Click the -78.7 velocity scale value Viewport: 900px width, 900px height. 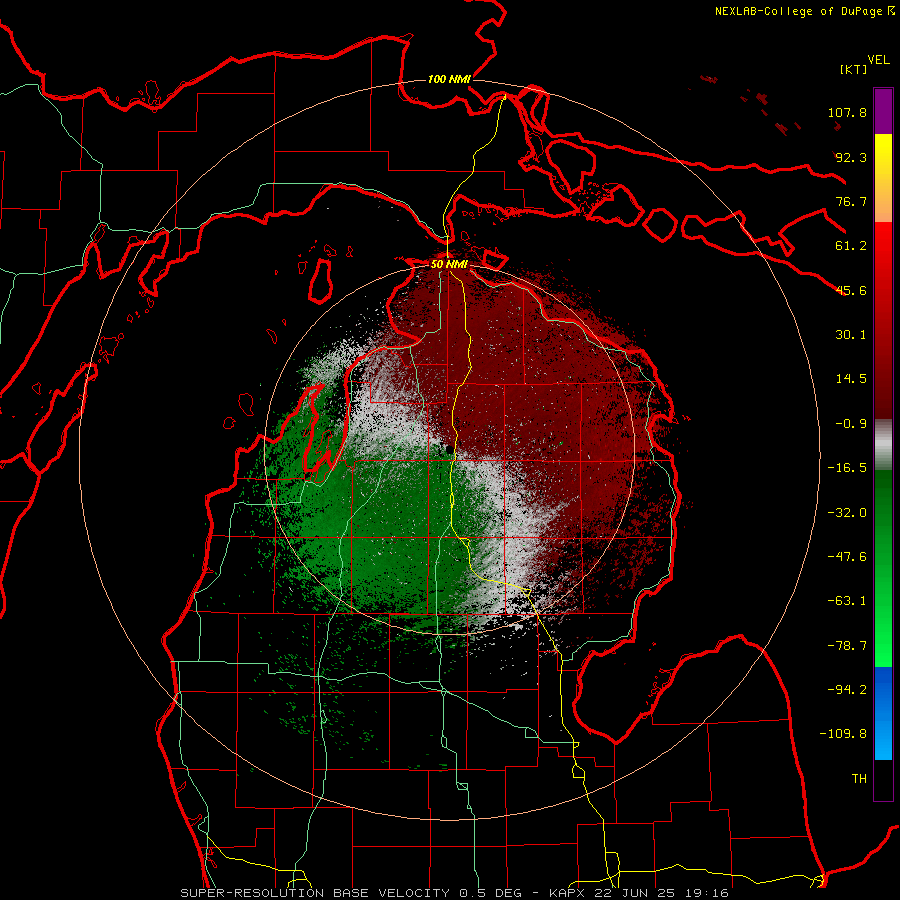(x=847, y=646)
